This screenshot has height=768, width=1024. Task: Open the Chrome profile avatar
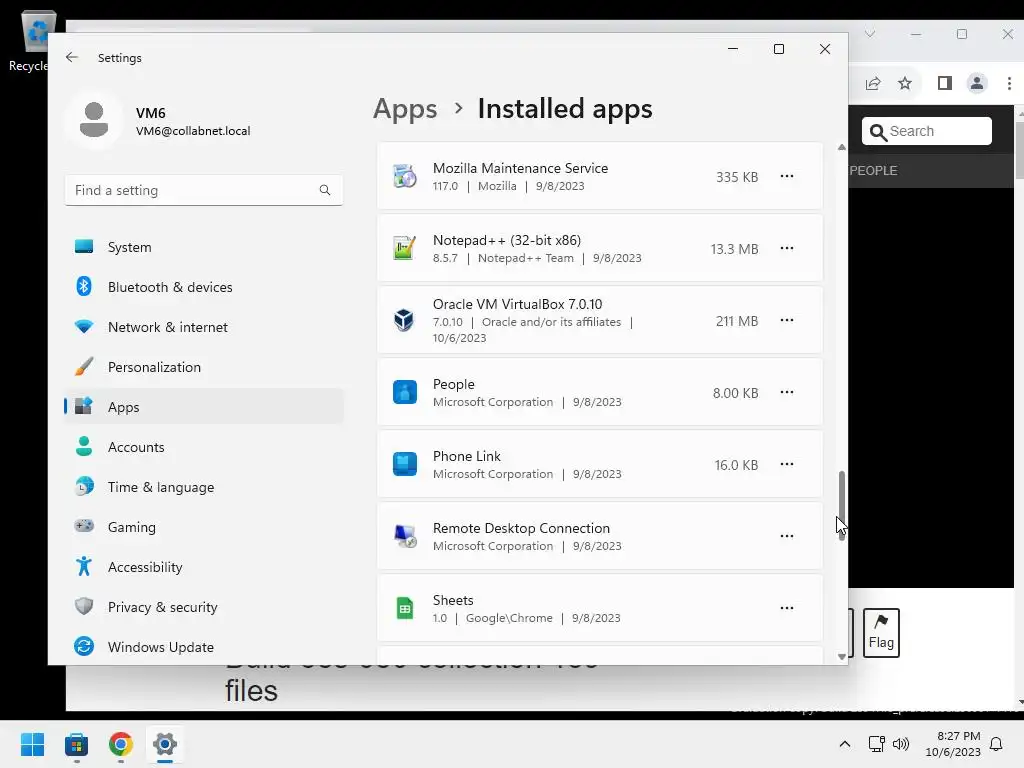click(977, 83)
